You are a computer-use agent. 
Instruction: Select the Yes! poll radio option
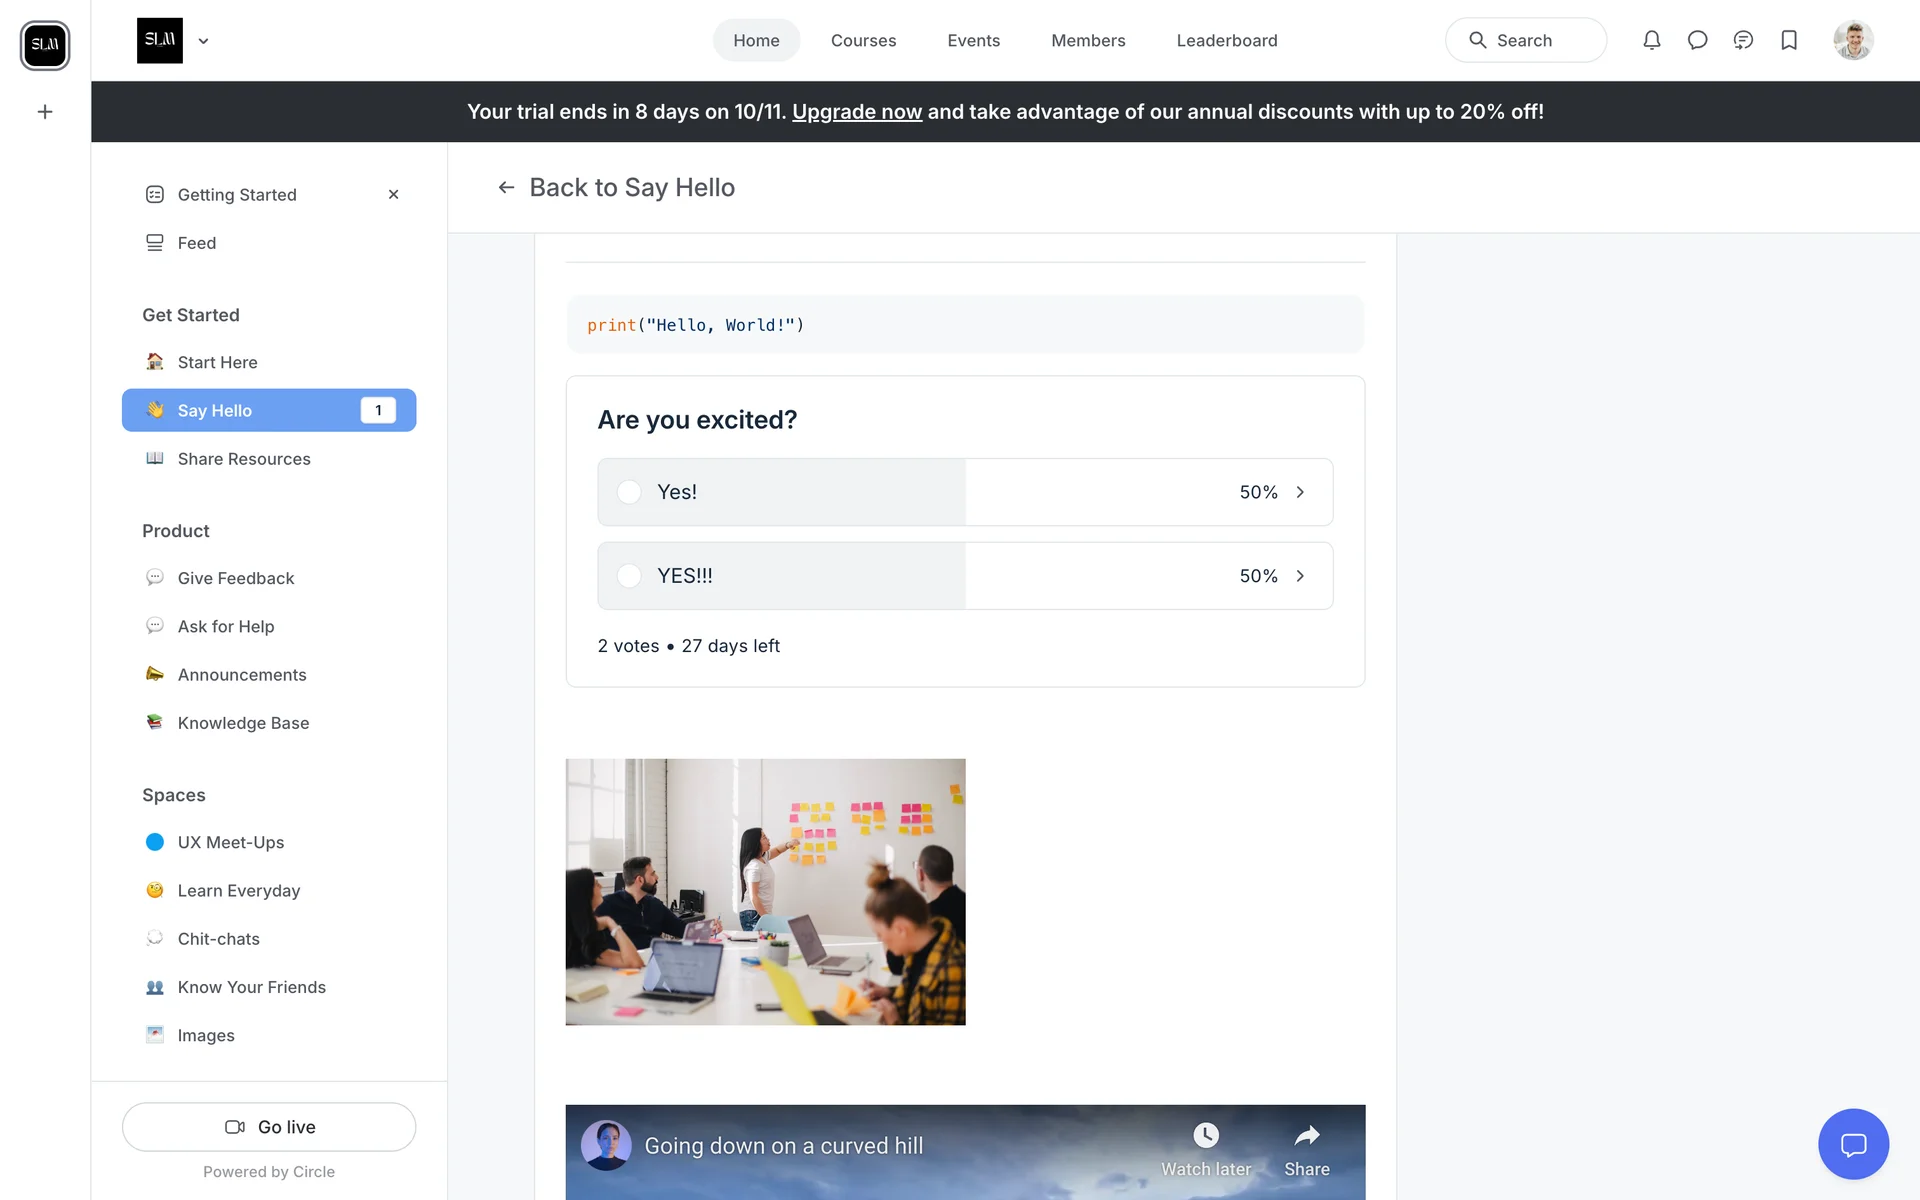[x=629, y=492]
